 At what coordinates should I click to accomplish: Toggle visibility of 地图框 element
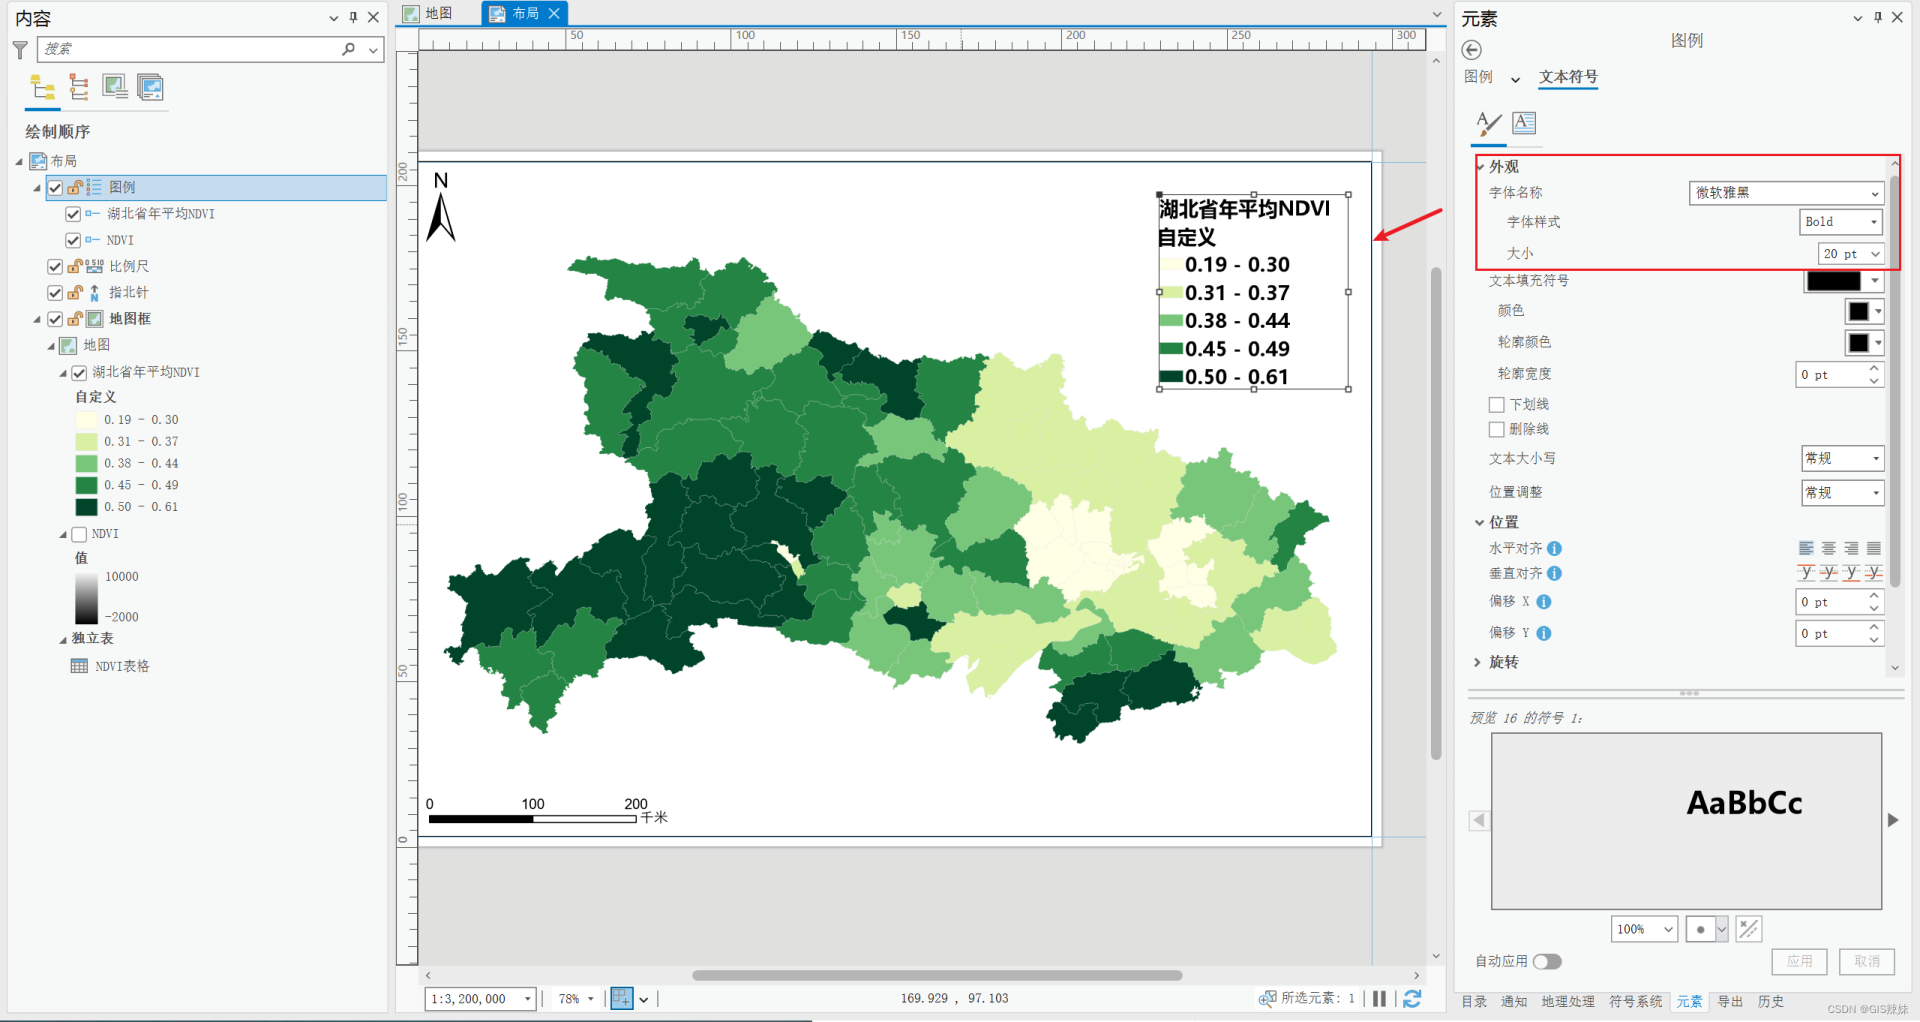click(x=55, y=319)
